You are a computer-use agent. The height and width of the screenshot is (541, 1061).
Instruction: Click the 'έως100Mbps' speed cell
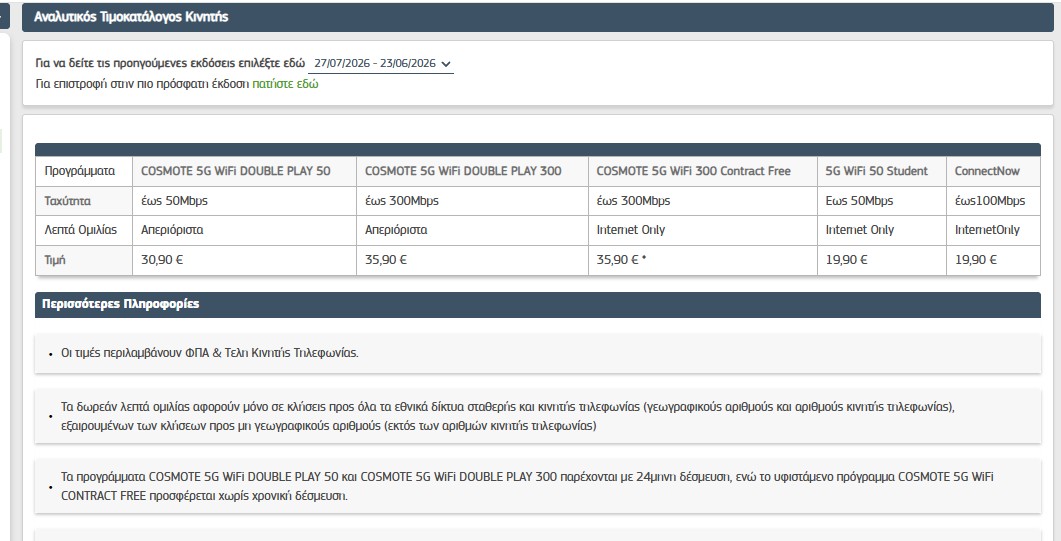(x=993, y=201)
